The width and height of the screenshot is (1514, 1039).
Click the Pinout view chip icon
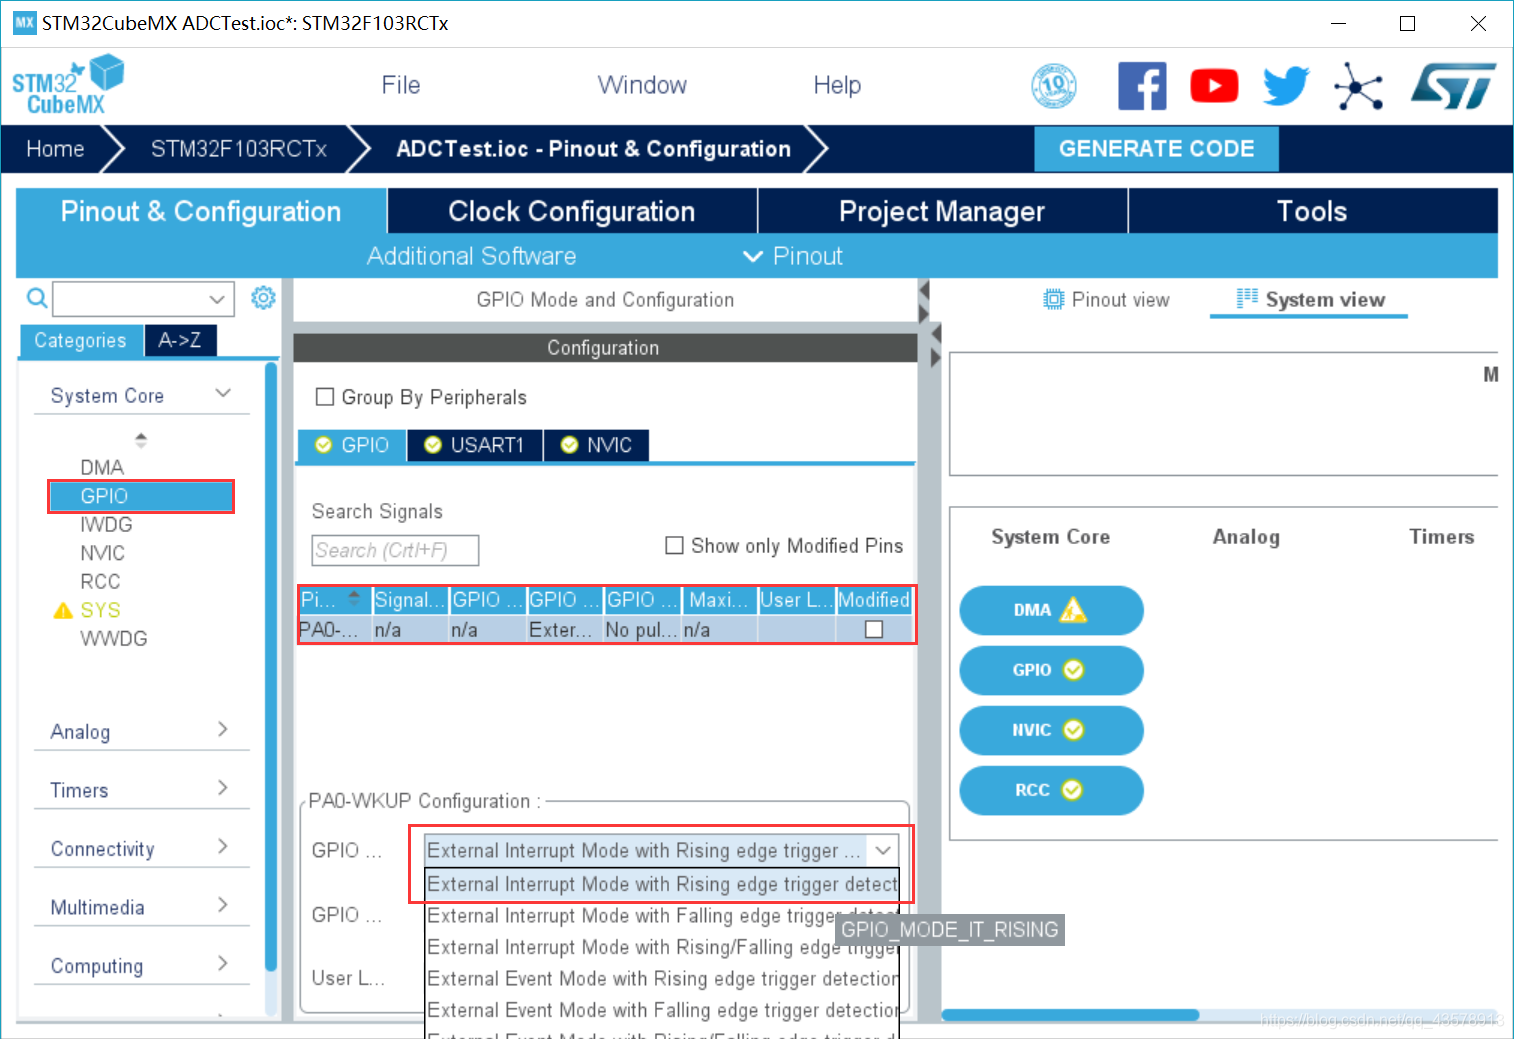point(1053,300)
